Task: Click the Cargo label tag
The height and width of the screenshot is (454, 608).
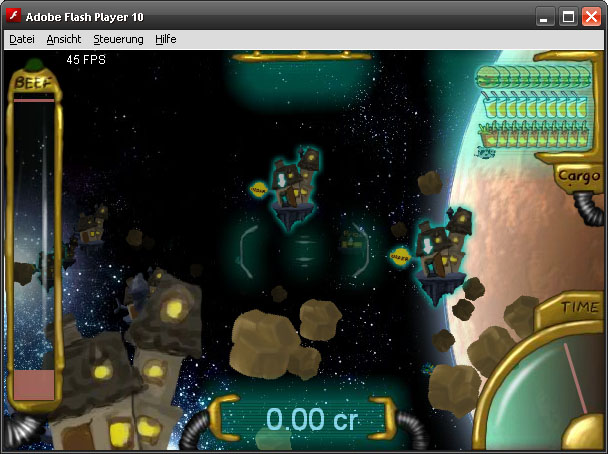Action: (579, 177)
